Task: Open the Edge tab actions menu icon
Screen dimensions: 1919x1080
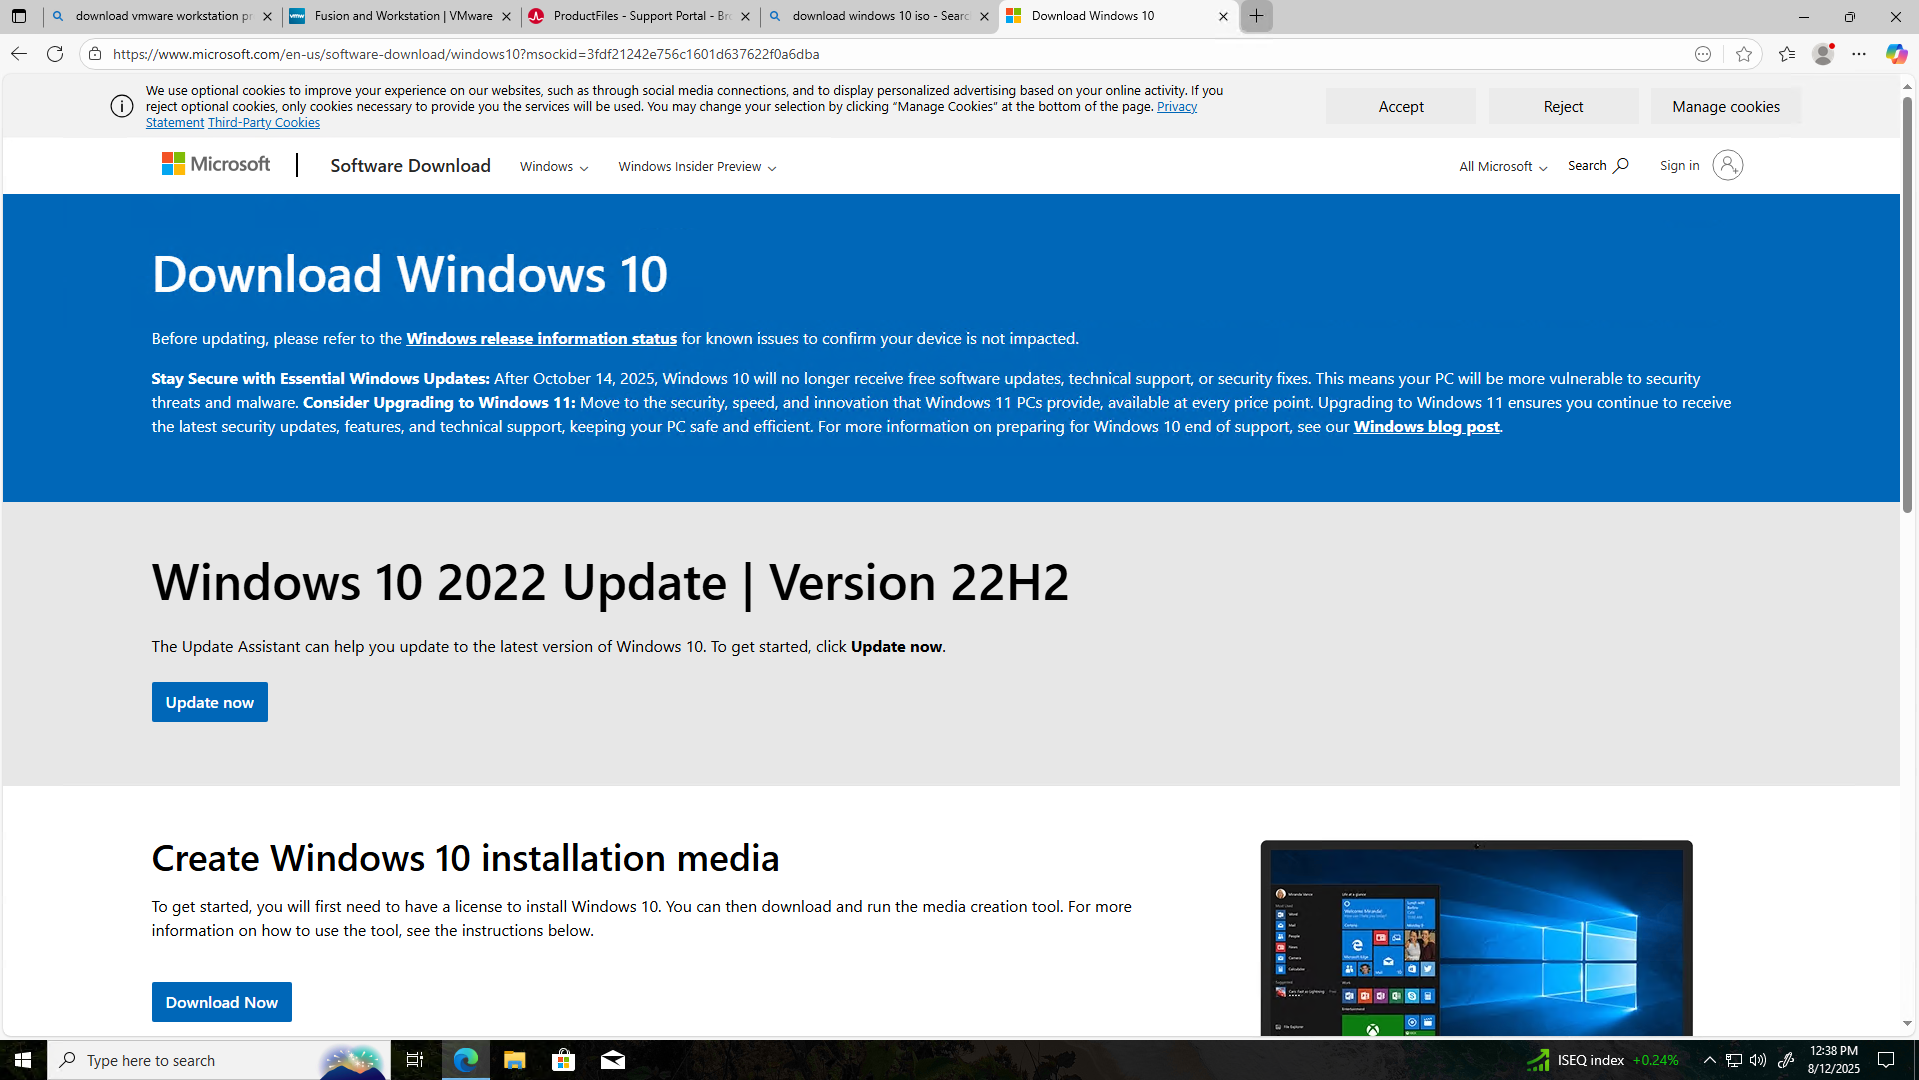Action: [19, 16]
